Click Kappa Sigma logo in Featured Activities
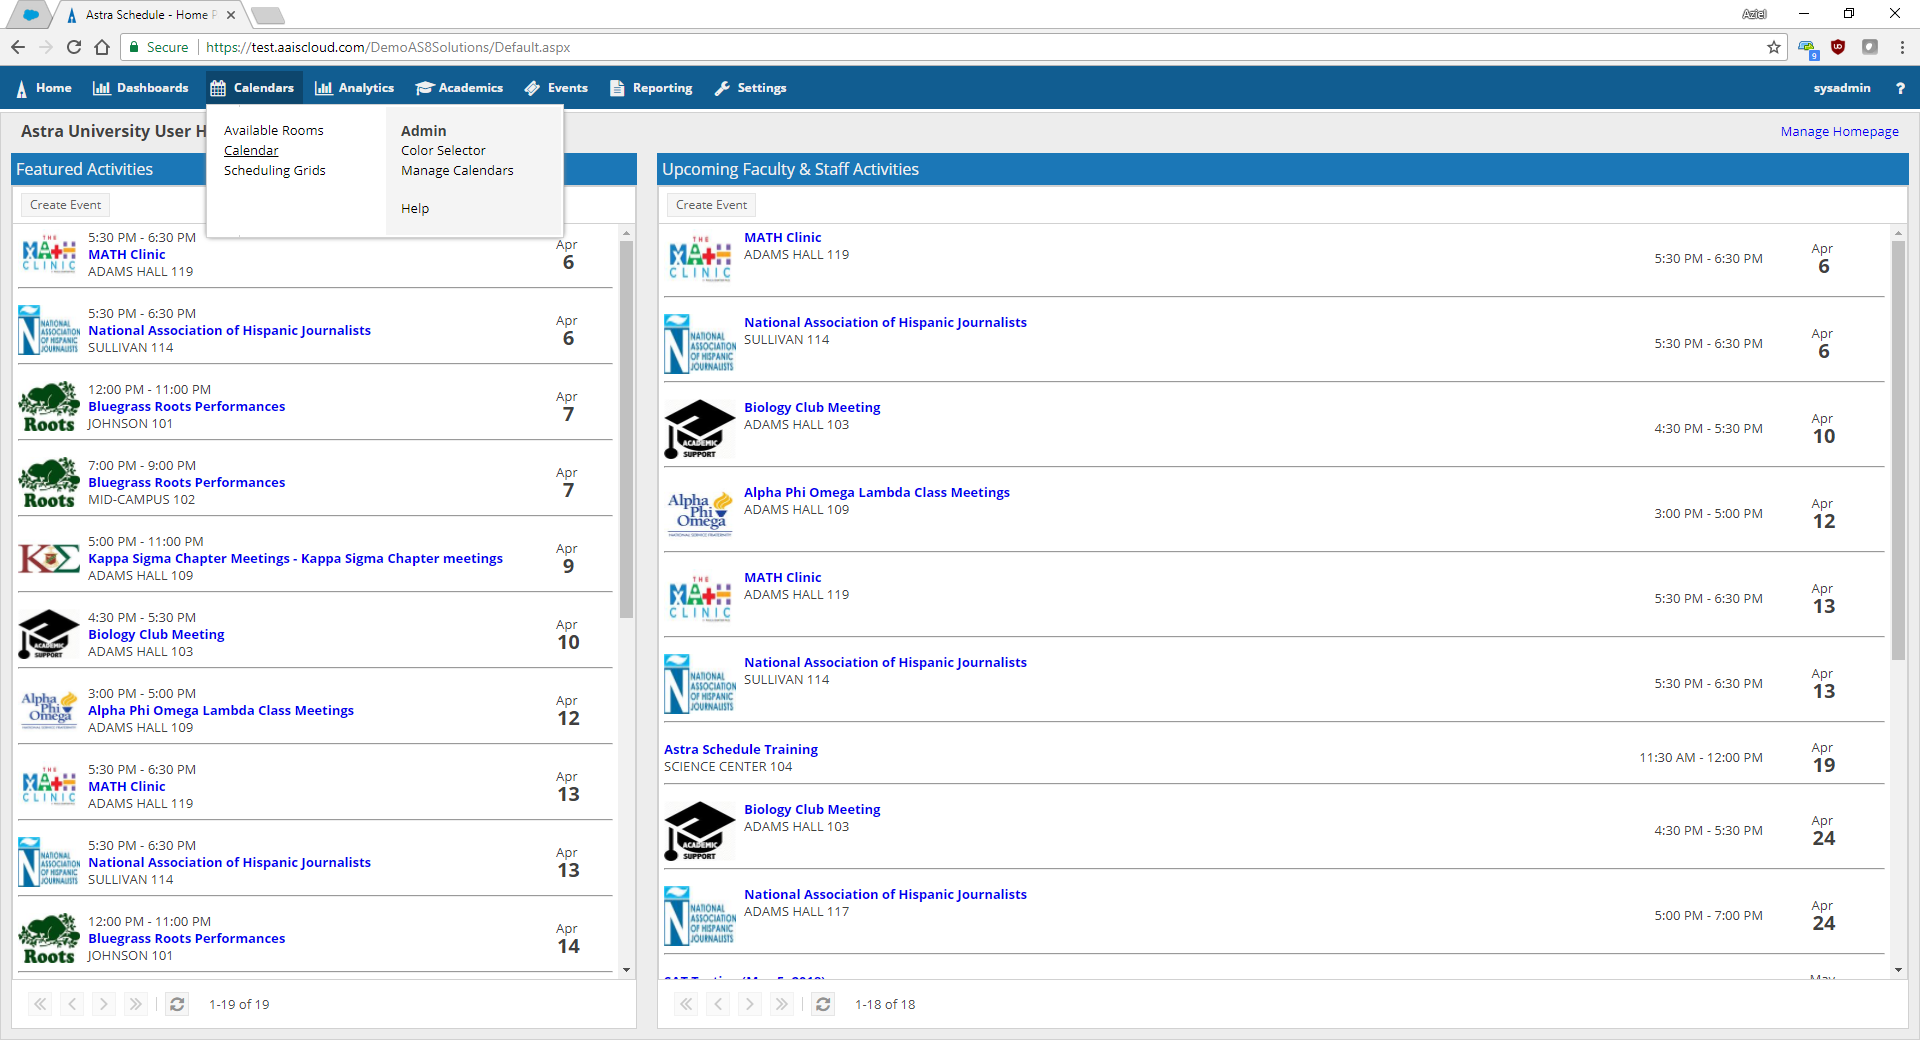The width and height of the screenshot is (1920, 1040). [49, 558]
